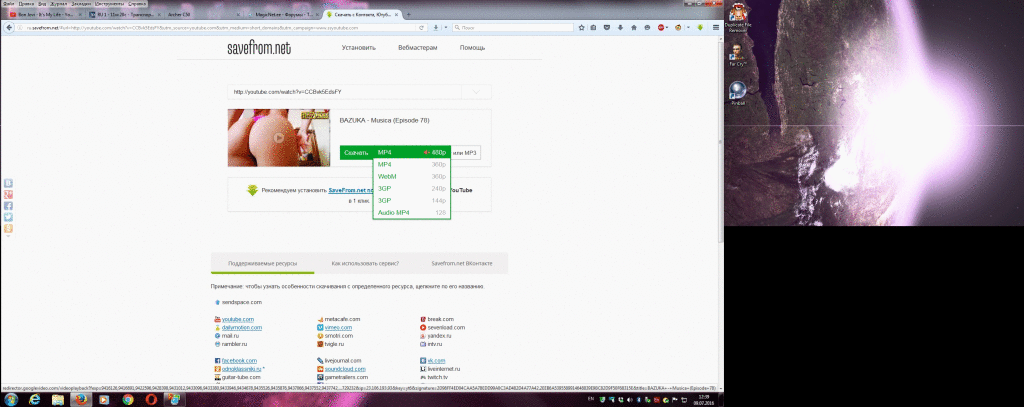The height and width of the screenshot is (407, 1024).
Task: Open Pinball desktop shortcut
Action: 738,93
